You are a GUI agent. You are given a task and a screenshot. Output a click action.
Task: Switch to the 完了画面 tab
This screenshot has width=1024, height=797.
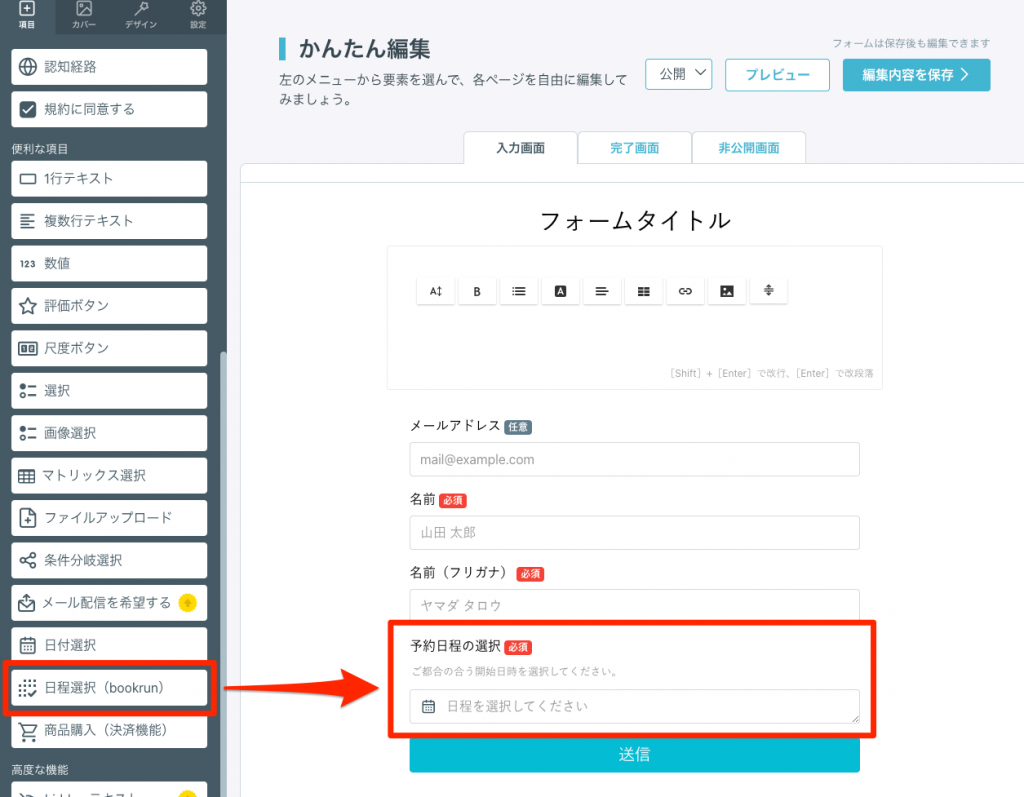point(634,147)
